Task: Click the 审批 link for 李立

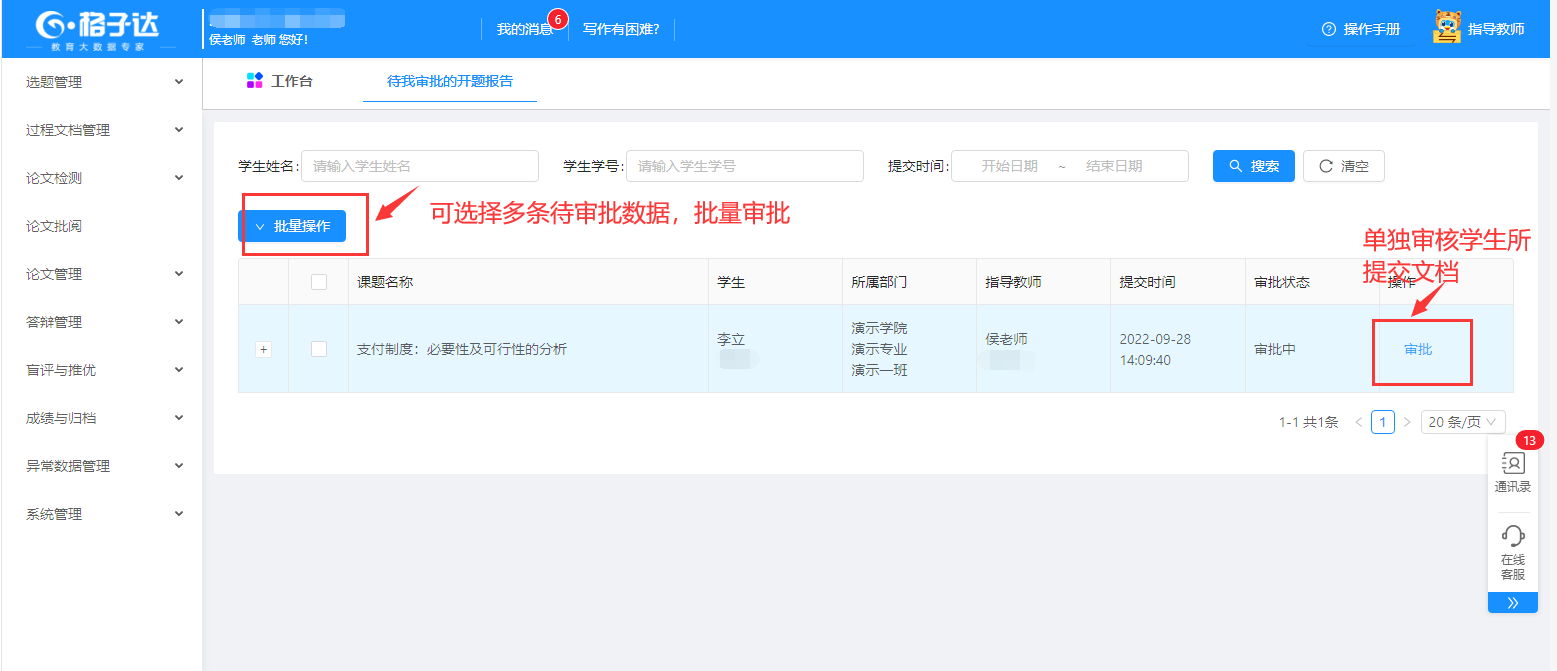Action: click(x=1418, y=349)
